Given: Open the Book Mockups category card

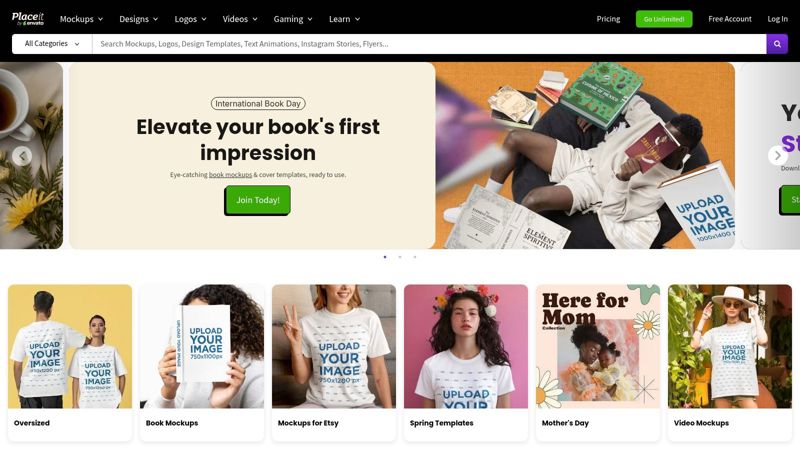Looking at the screenshot, I should pyautogui.click(x=202, y=362).
